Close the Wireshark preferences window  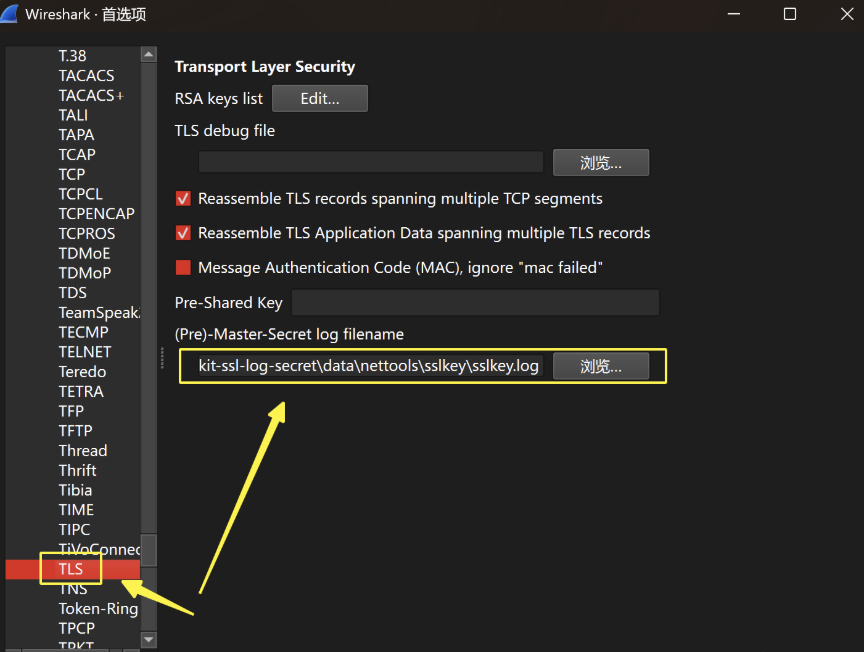click(847, 14)
